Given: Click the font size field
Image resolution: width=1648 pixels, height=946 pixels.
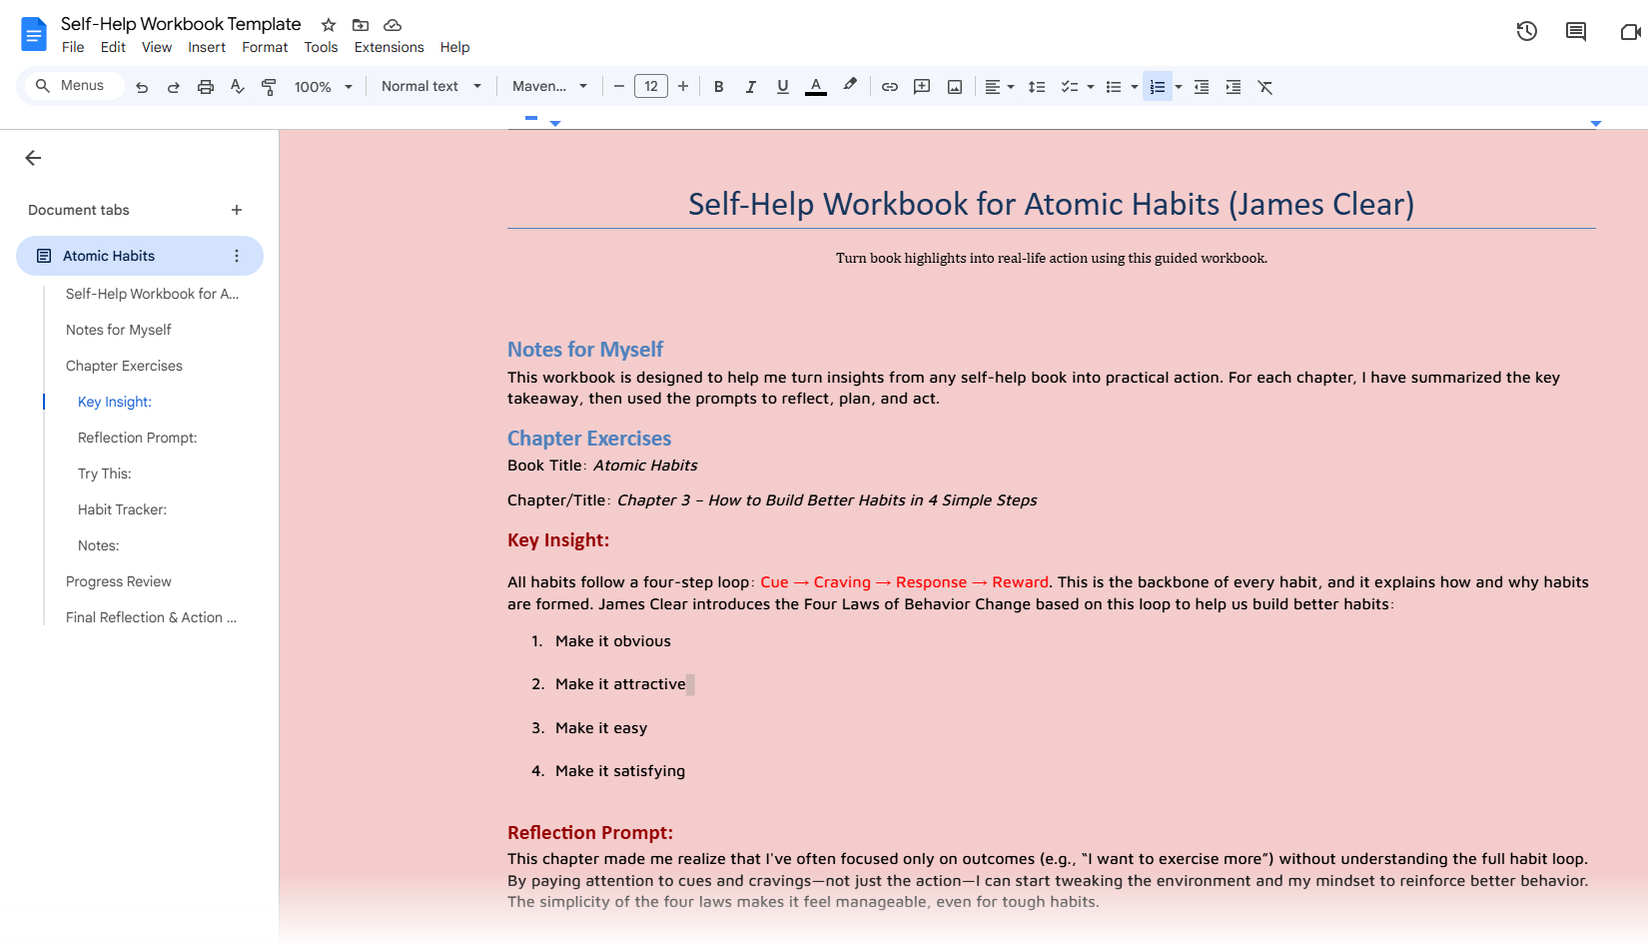Looking at the screenshot, I should (651, 87).
